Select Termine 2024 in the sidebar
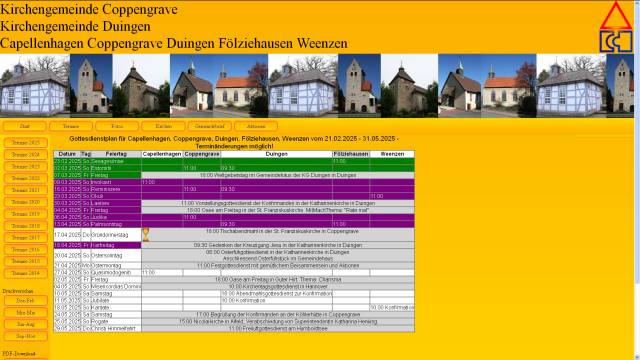The height and width of the screenshot is (360, 640). (26, 155)
